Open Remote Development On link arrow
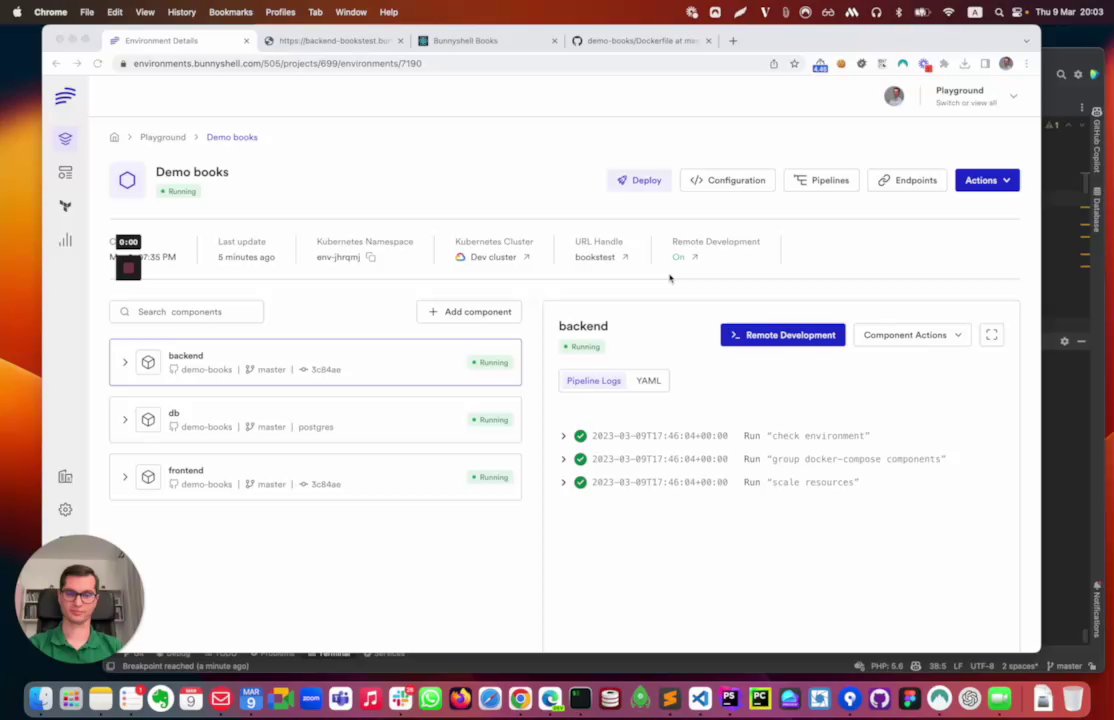The height and width of the screenshot is (720, 1114). pyautogui.click(x=695, y=257)
